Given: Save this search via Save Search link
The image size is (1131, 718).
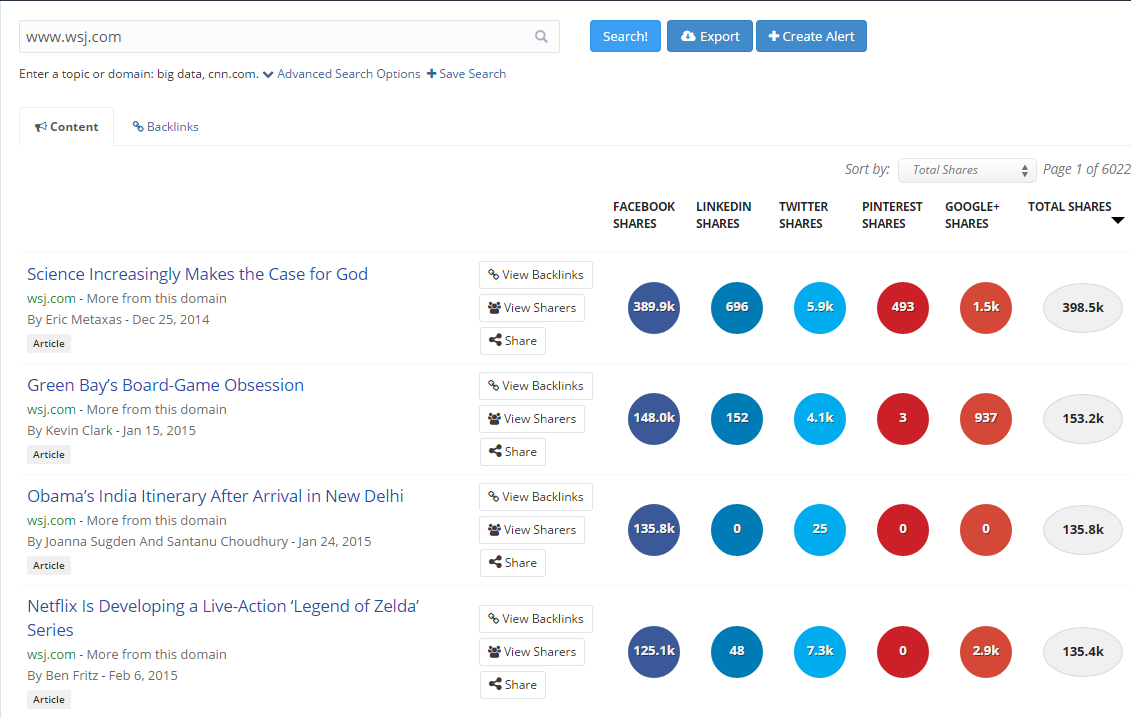Looking at the screenshot, I should [x=467, y=74].
